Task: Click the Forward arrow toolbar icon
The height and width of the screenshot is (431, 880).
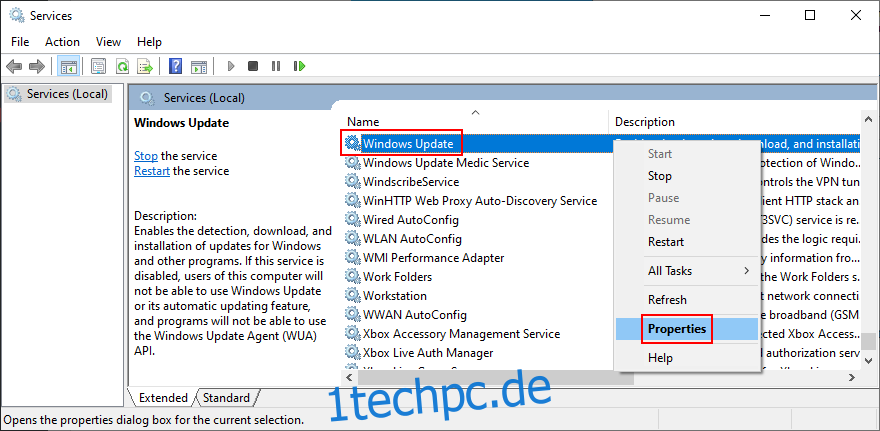Action: [x=36, y=66]
